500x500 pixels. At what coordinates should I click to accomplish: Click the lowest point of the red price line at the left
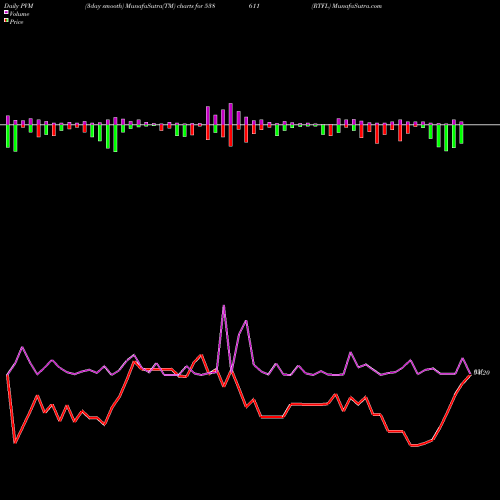[x=15, y=443]
